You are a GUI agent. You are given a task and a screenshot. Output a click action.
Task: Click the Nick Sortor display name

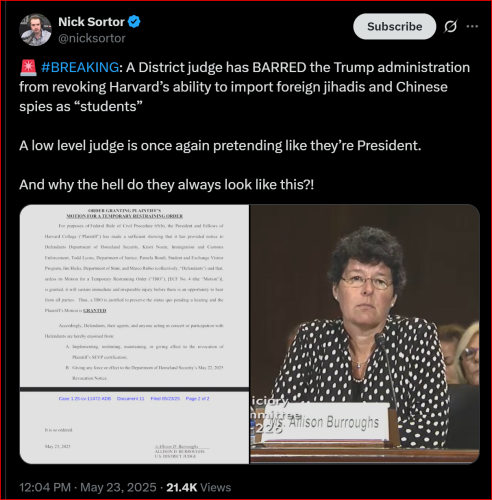tap(91, 22)
